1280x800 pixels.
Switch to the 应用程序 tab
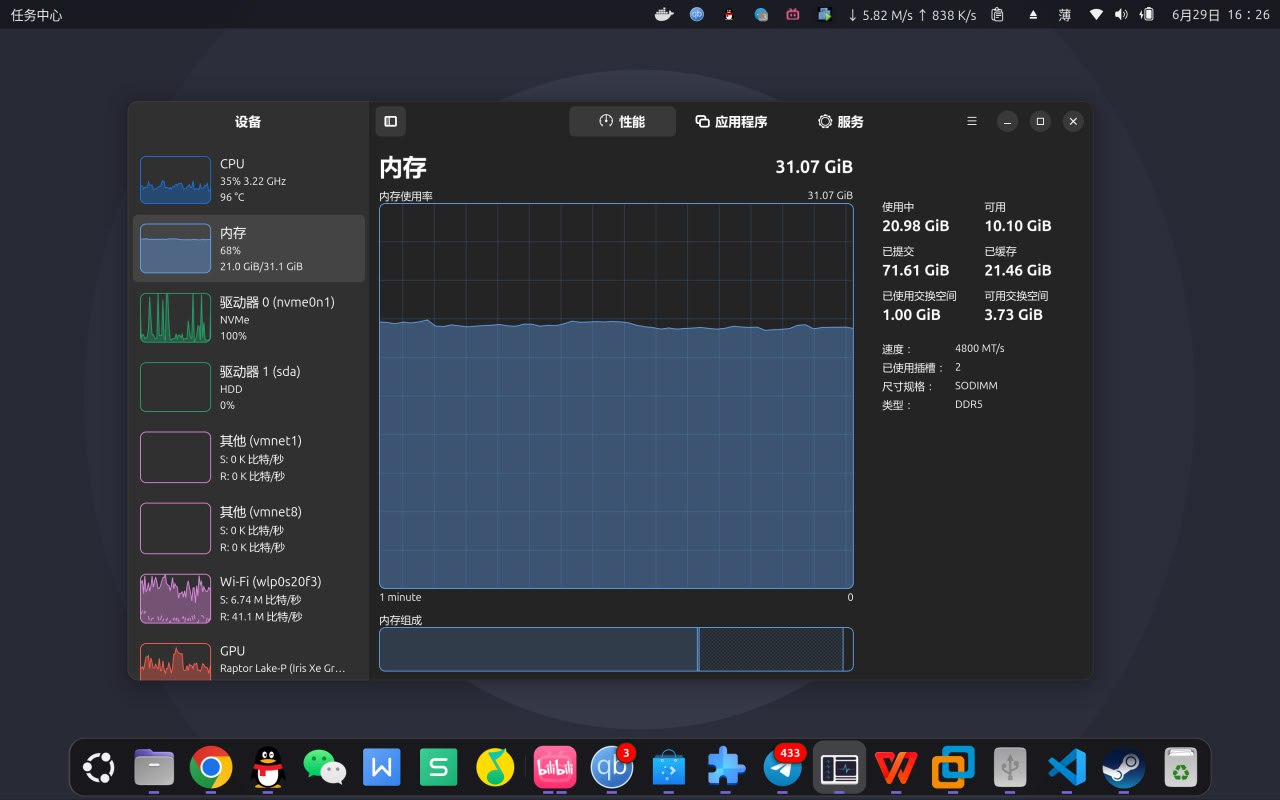(x=731, y=122)
